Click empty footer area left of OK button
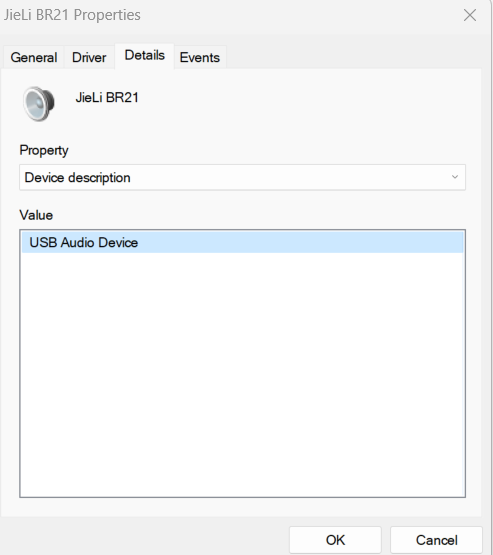Viewport: 493px width, 555px height. [x=143, y=538]
